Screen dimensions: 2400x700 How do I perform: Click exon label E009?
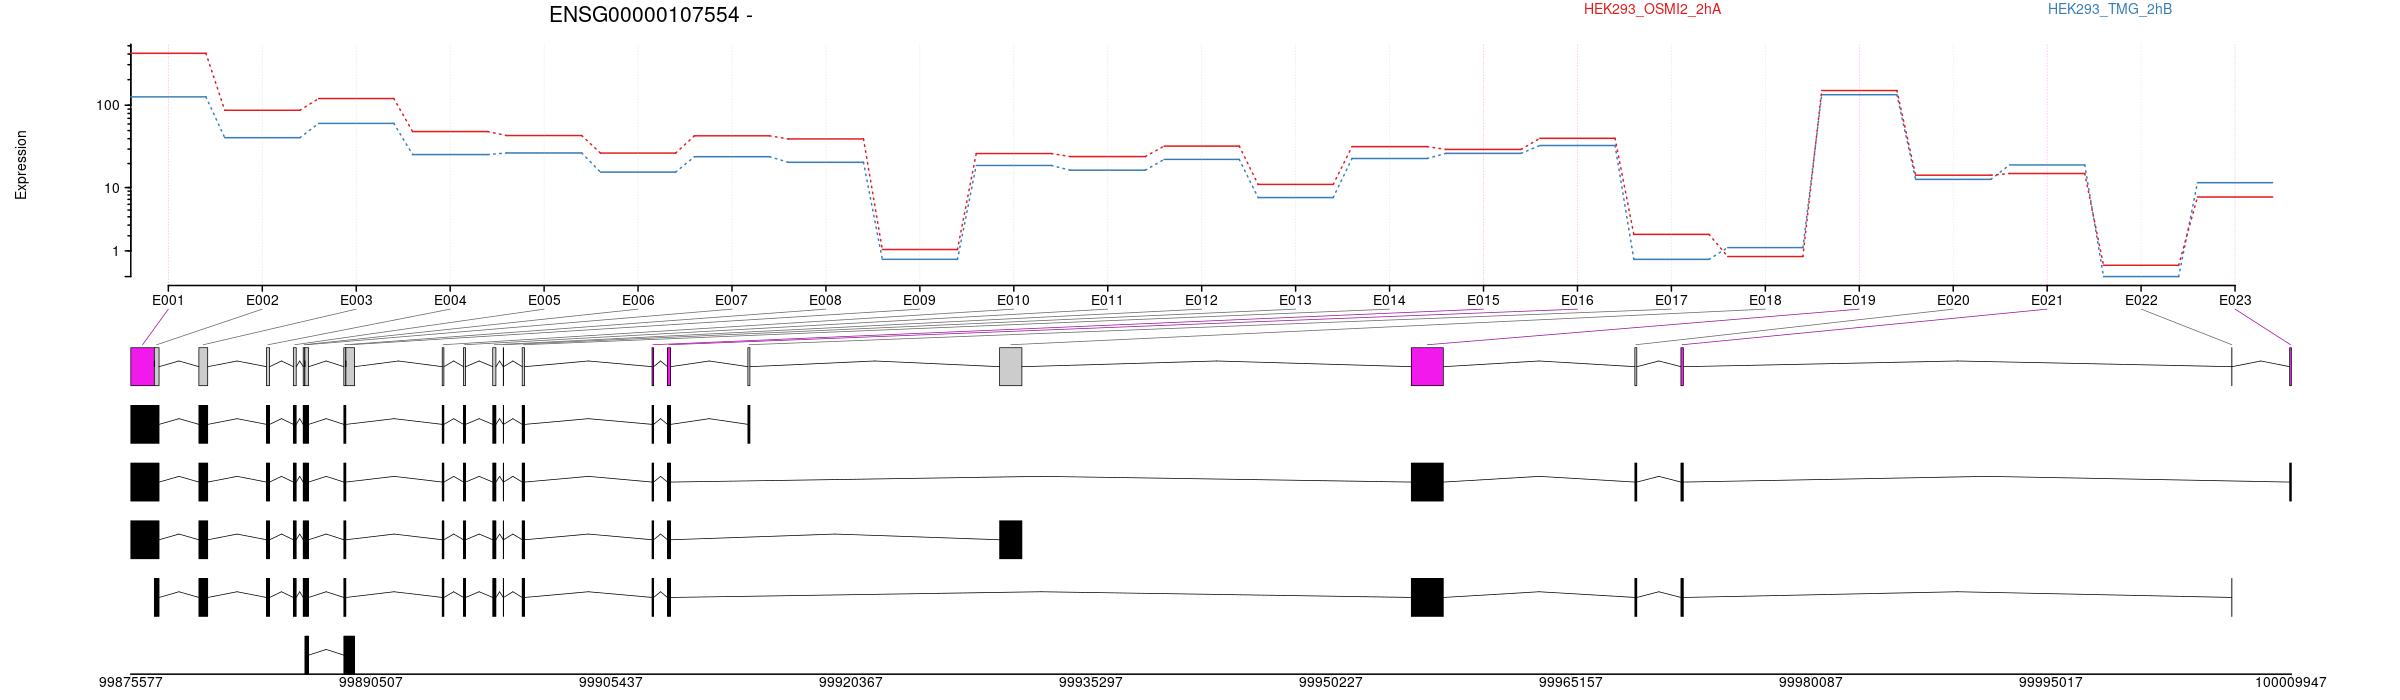919,300
